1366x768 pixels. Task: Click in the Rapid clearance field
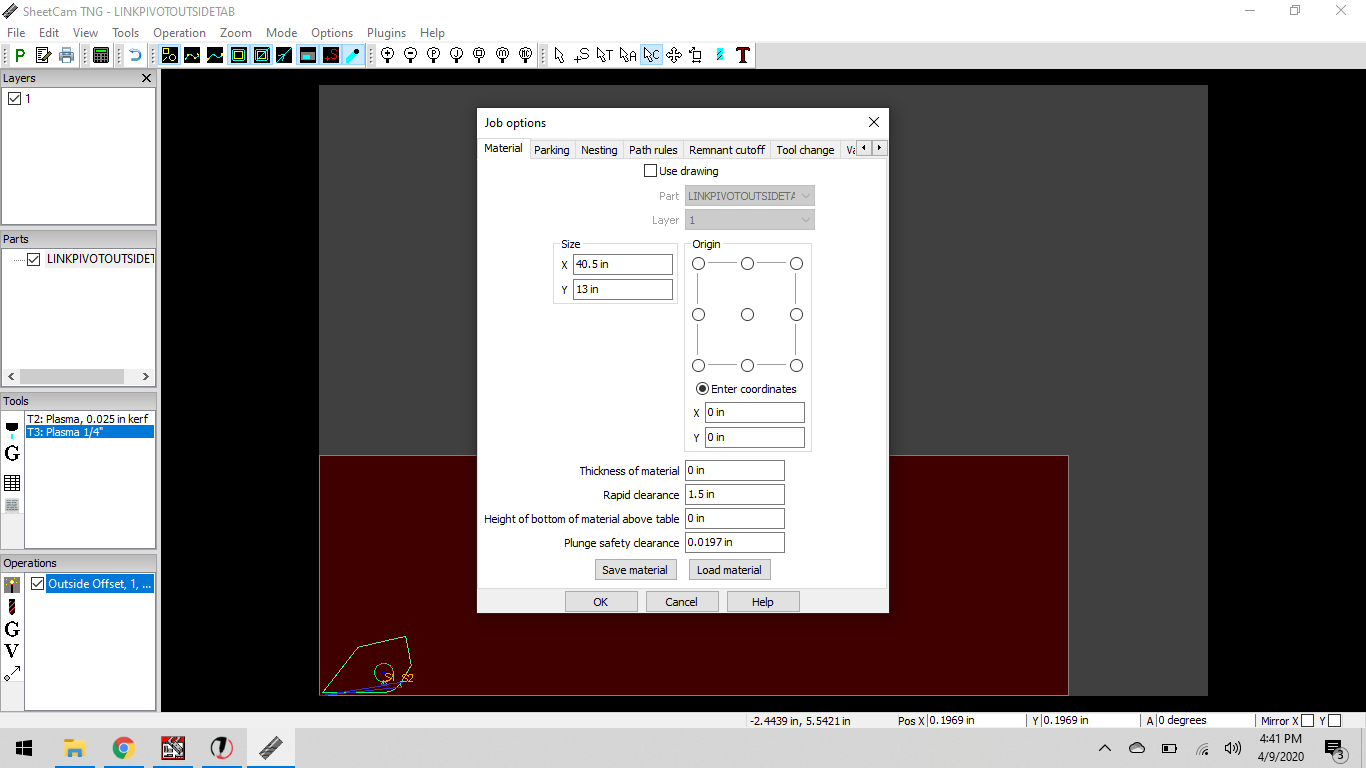click(x=734, y=495)
